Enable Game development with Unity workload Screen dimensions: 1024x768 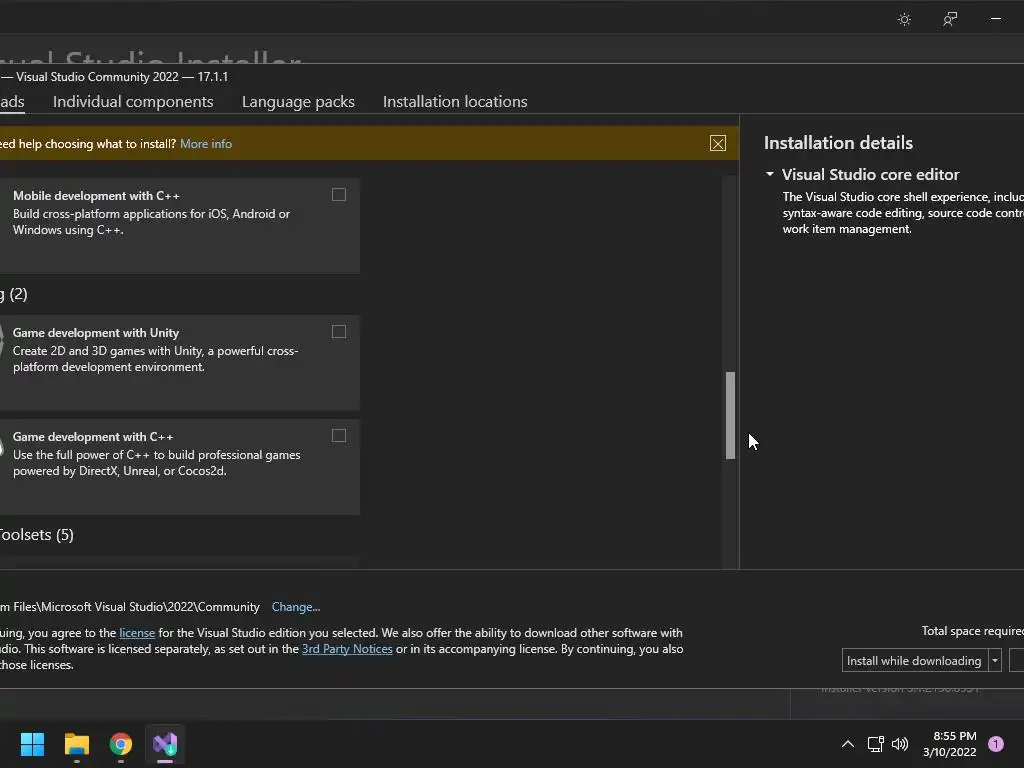[339, 332]
